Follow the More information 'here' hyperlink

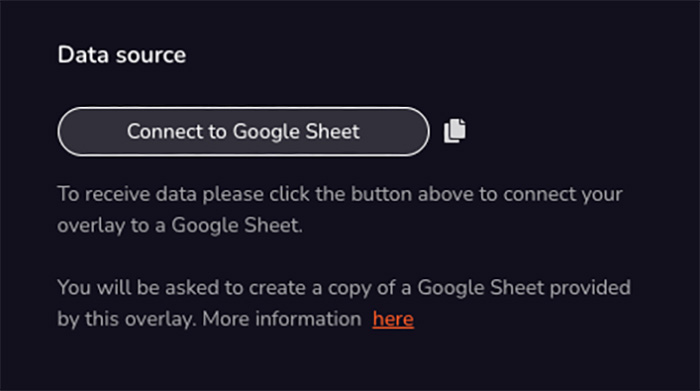pyautogui.click(x=393, y=319)
